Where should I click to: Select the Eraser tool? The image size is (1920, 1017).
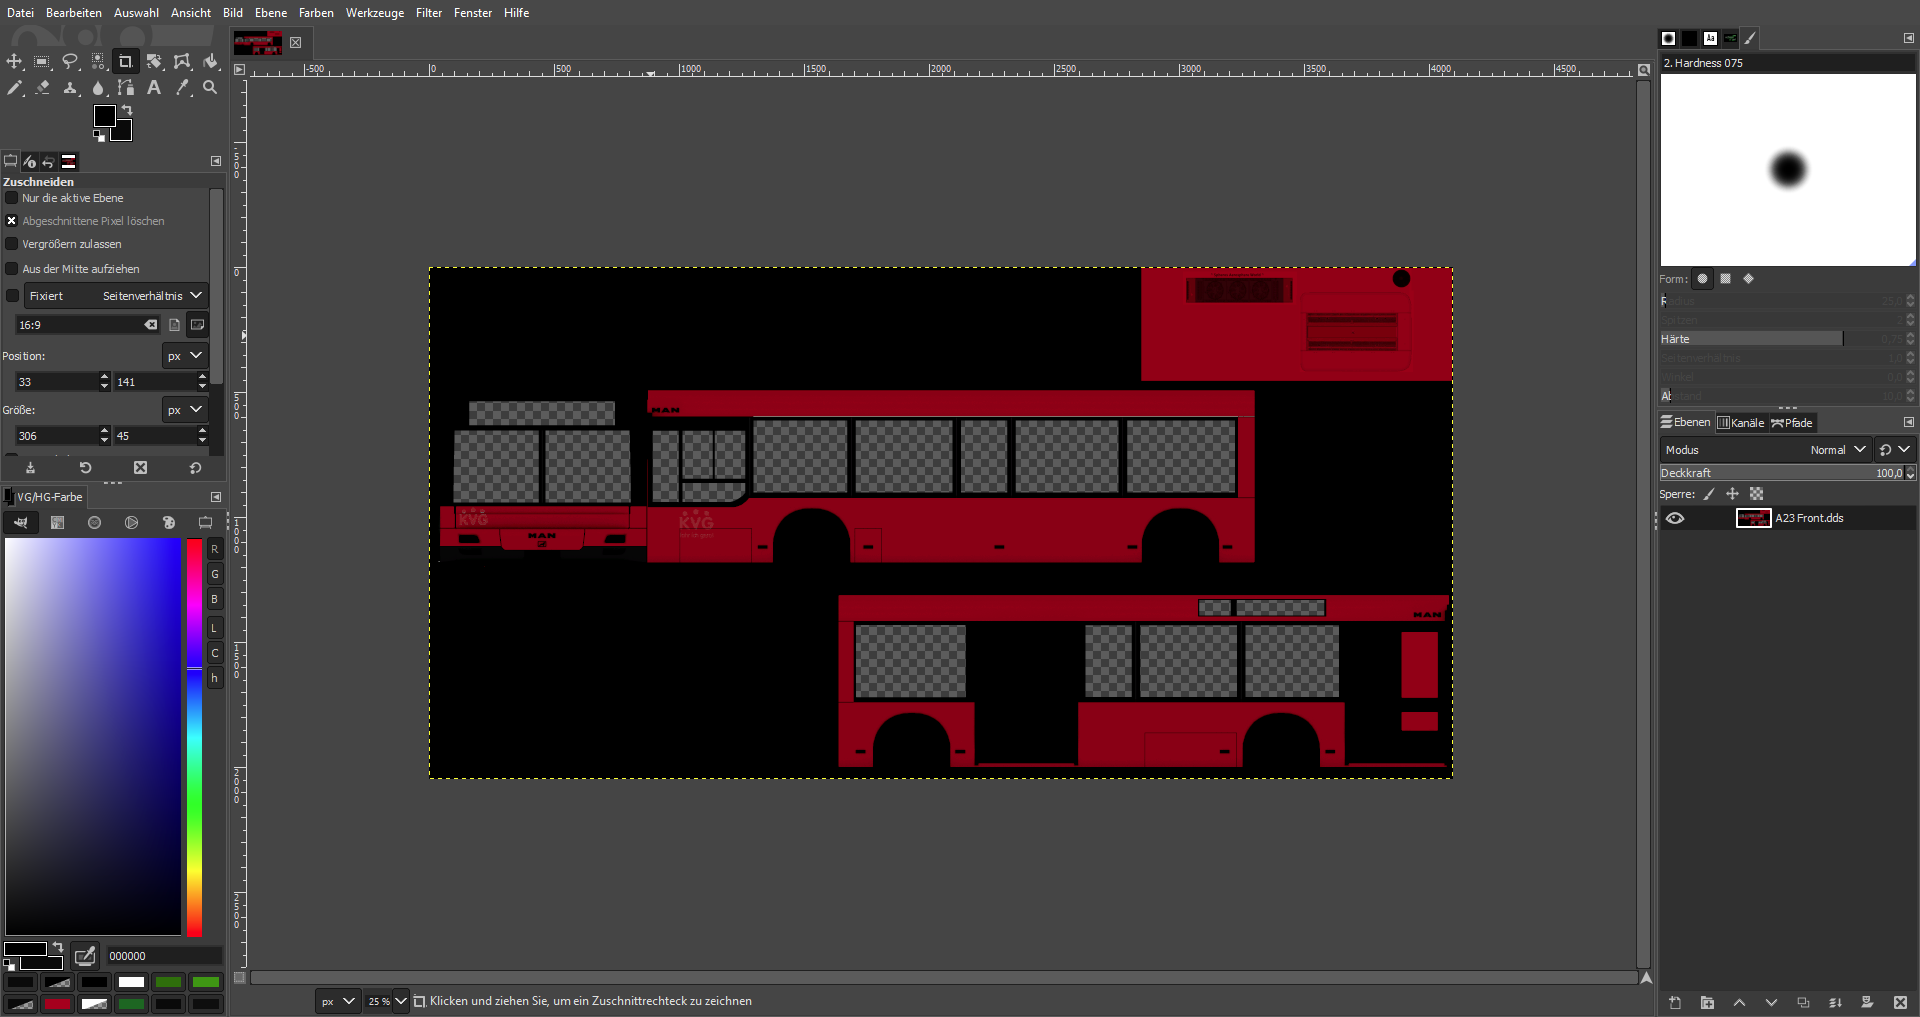click(x=42, y=88)
